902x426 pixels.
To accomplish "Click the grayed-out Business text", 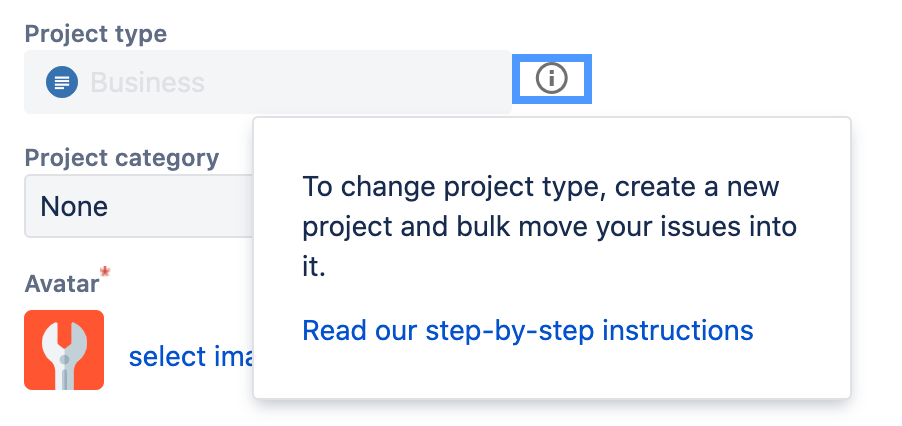I will [x=147, y=82].
